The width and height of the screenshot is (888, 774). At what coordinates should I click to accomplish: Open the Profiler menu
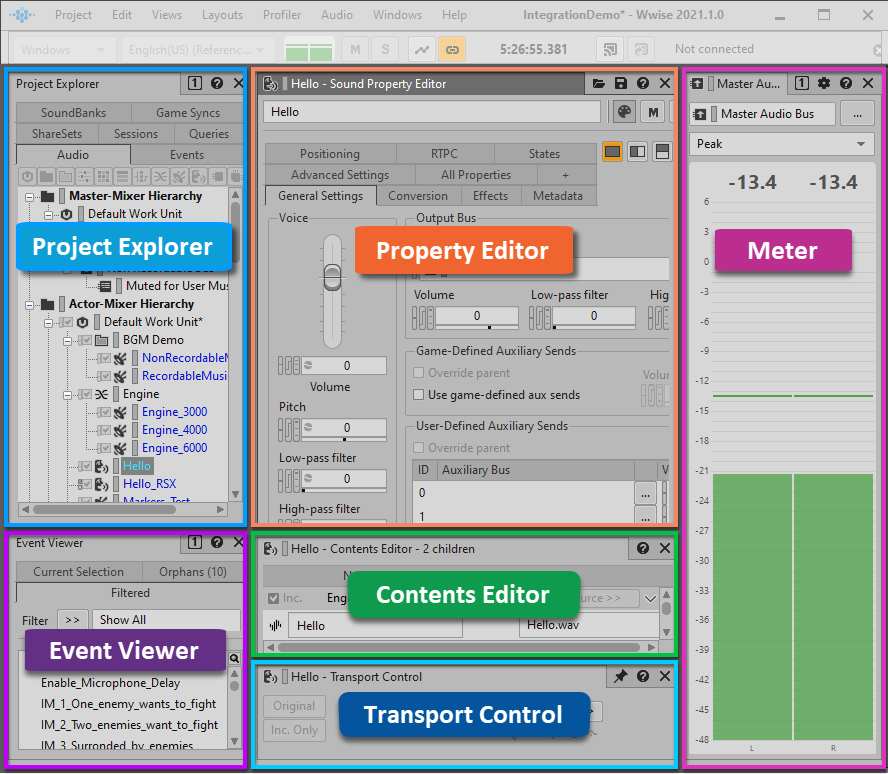click(282, 15)
